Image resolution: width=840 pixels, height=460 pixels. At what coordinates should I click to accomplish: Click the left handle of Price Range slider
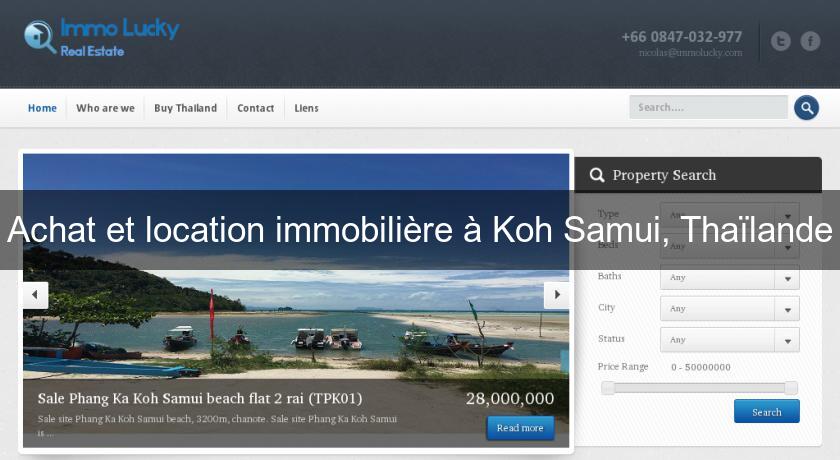[x=608, y=388]
